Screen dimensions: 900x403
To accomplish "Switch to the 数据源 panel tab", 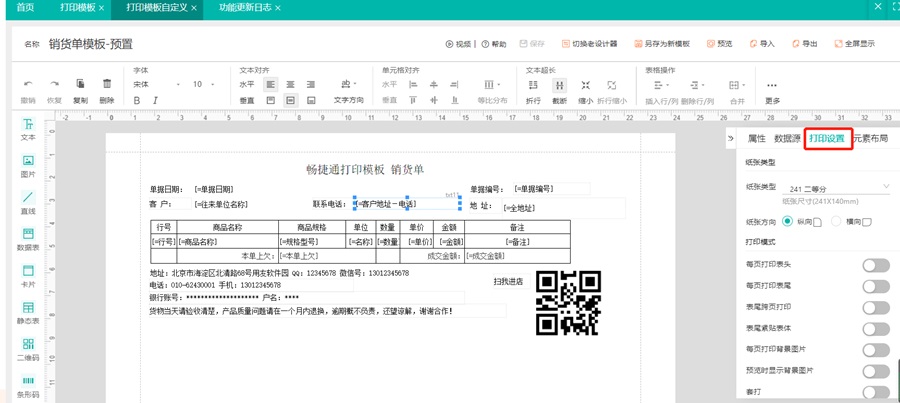I will click(786, 138).
